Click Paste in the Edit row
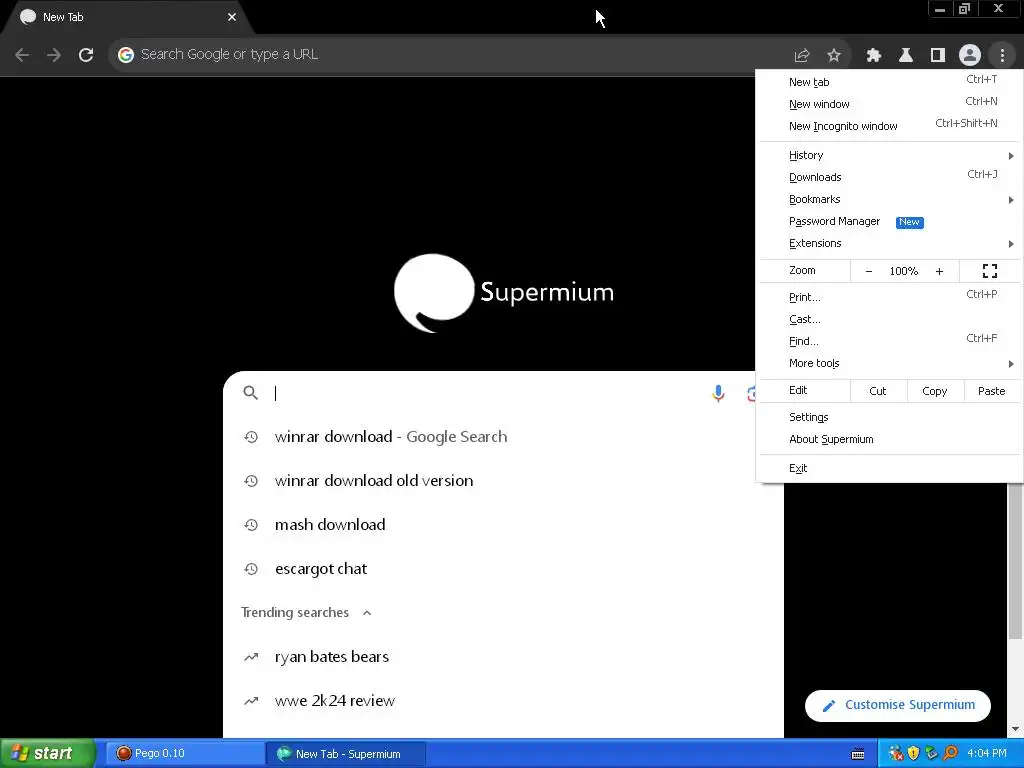 (x=991, y=391)
